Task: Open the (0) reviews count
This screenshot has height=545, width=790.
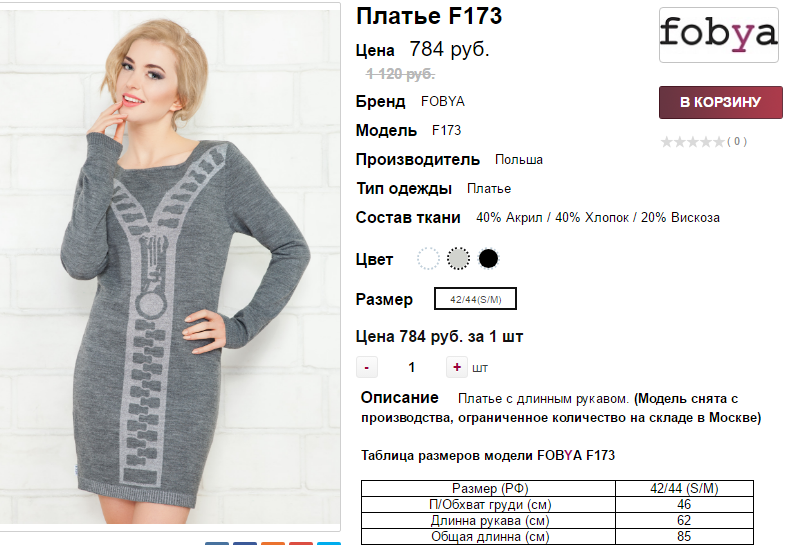Action: click(x=737, y=142)
